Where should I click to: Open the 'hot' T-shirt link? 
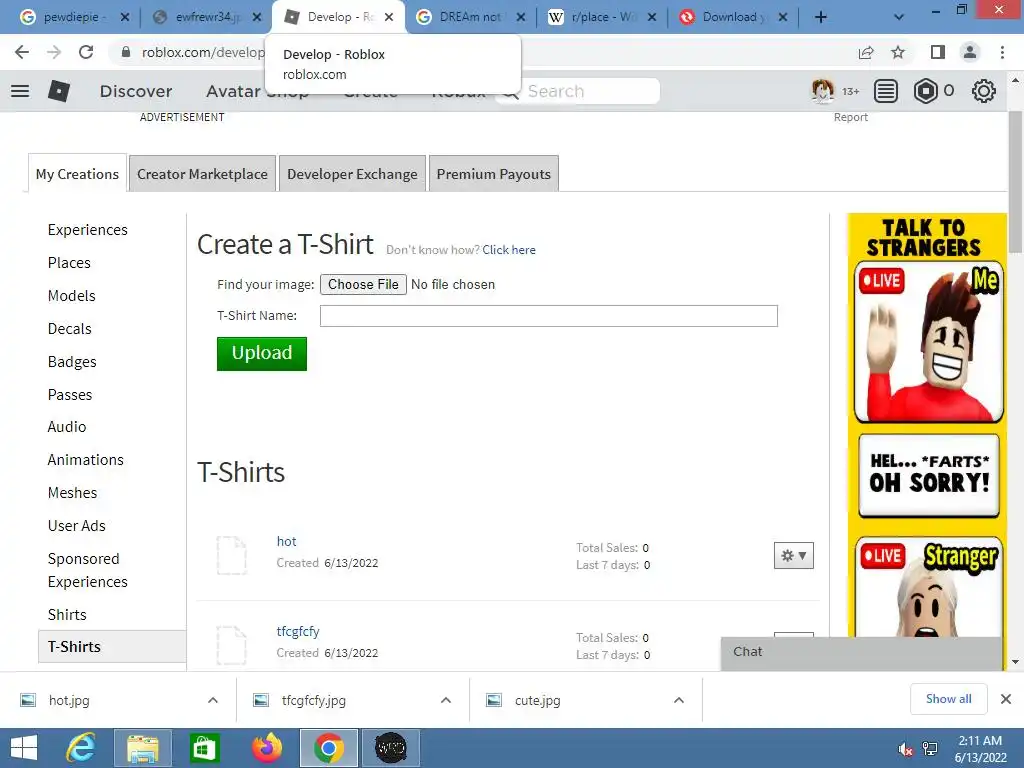[286, 541]
